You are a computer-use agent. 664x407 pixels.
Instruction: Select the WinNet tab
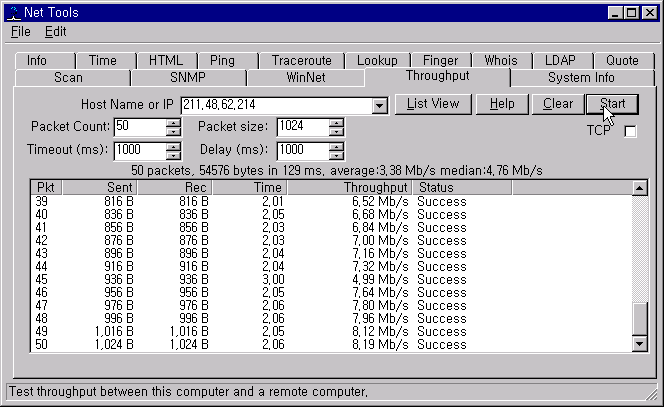pyautogui.click(x=306, y=78)
